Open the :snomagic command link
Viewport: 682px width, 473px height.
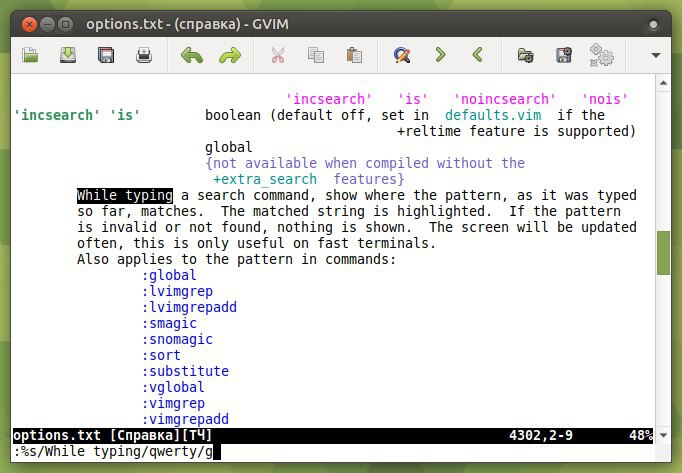pos(177,339)
